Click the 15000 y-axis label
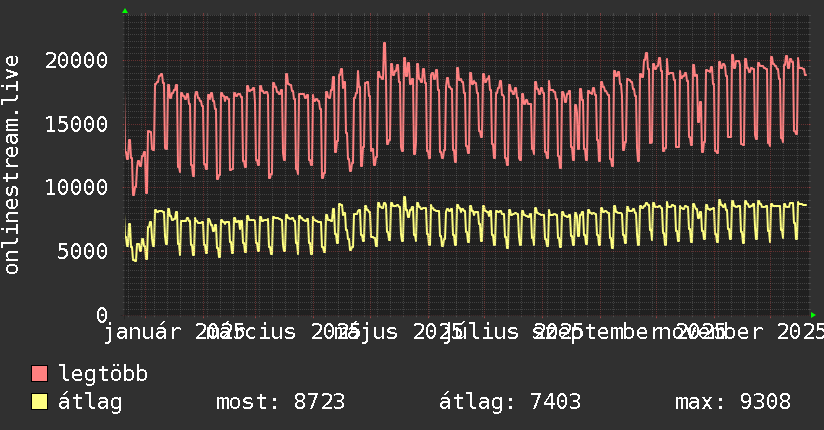This screenshot has height=430, width=824. pyautogui.click(x=76, y=125)
